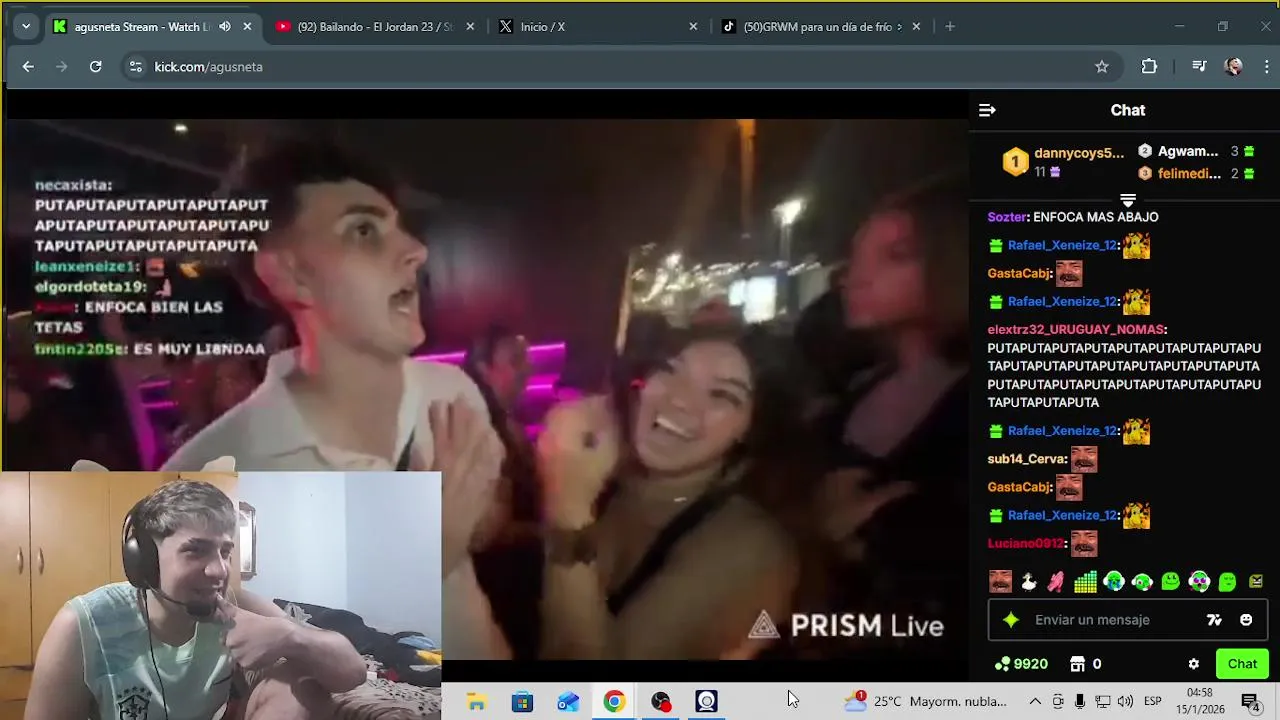Reload the Kick page
Screen dimensions: 1280x720
click(95, 67)
